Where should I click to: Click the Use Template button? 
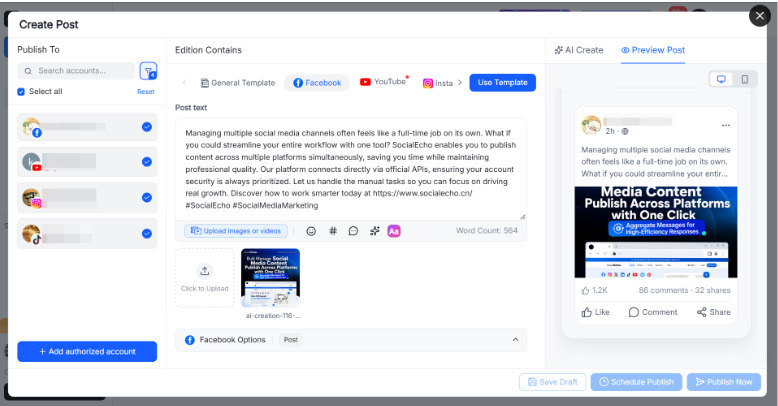(503, 82)
